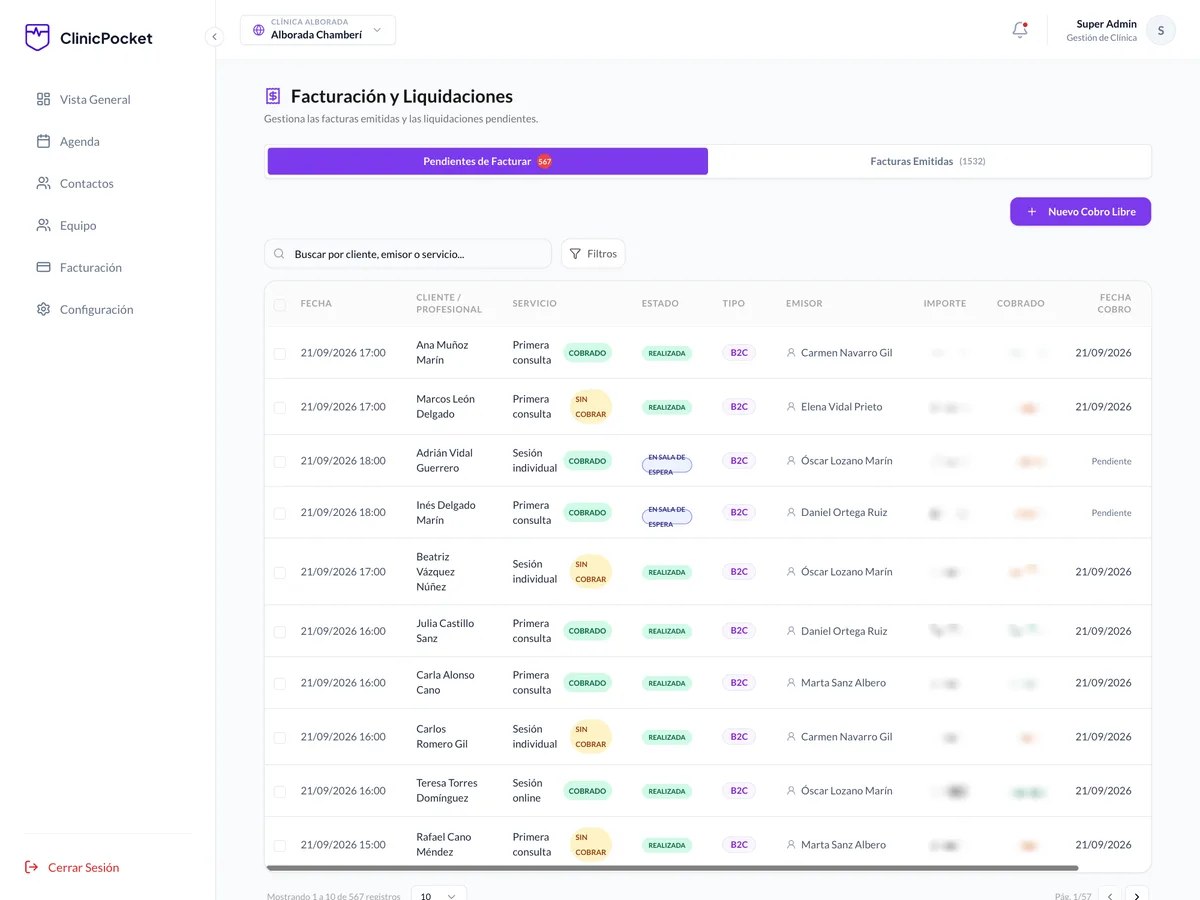Open the notifications bell
This screenshot has height=900, width=1200.
(1020, 30)
